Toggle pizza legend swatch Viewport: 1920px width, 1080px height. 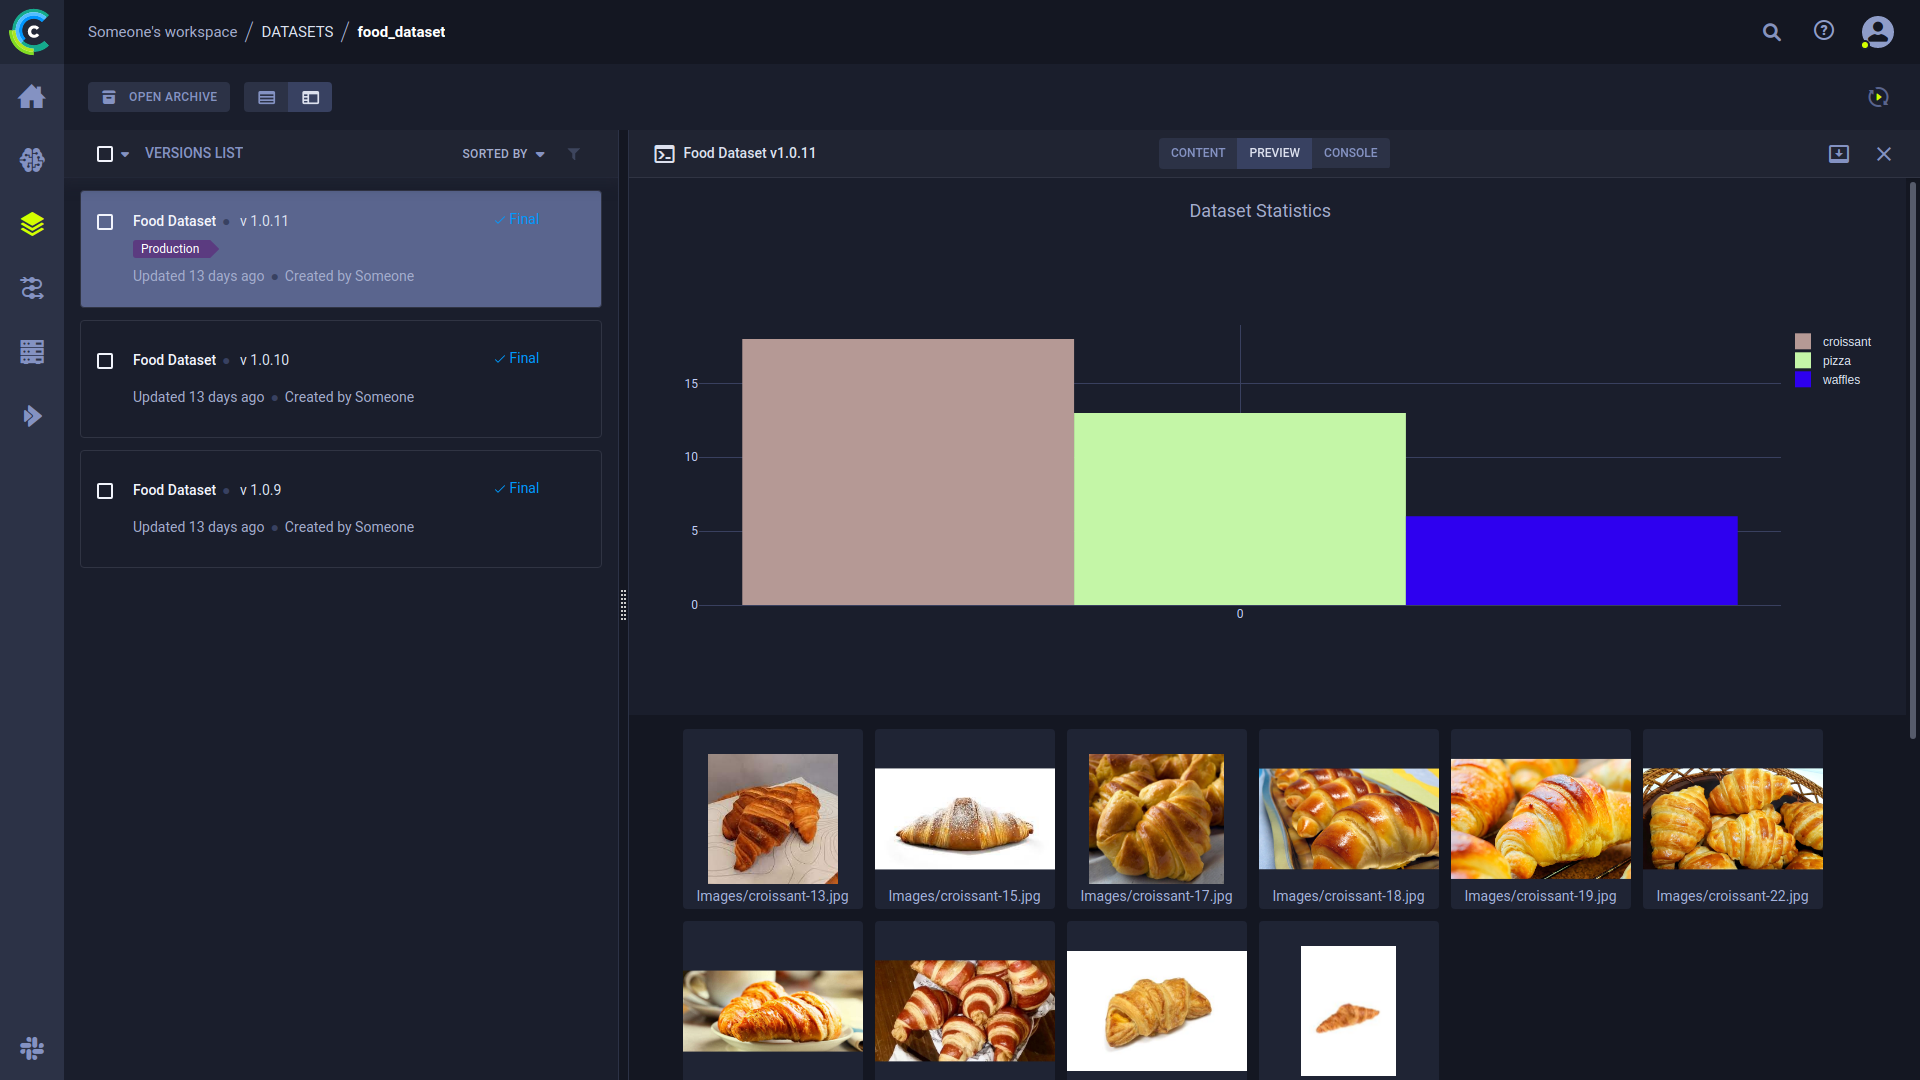1803,361
